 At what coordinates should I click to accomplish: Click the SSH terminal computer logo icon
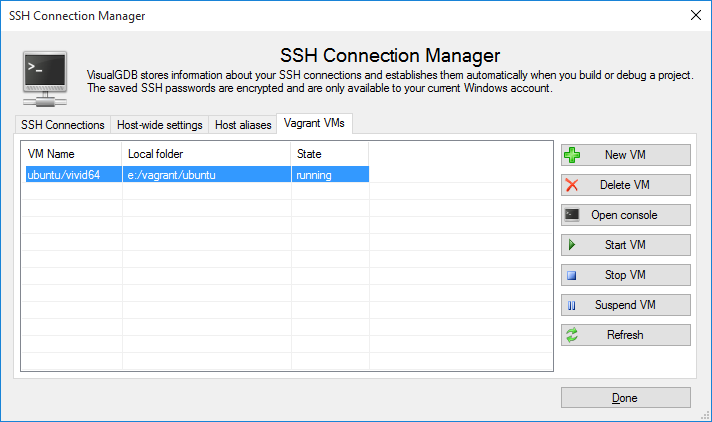tap(45, 79)
